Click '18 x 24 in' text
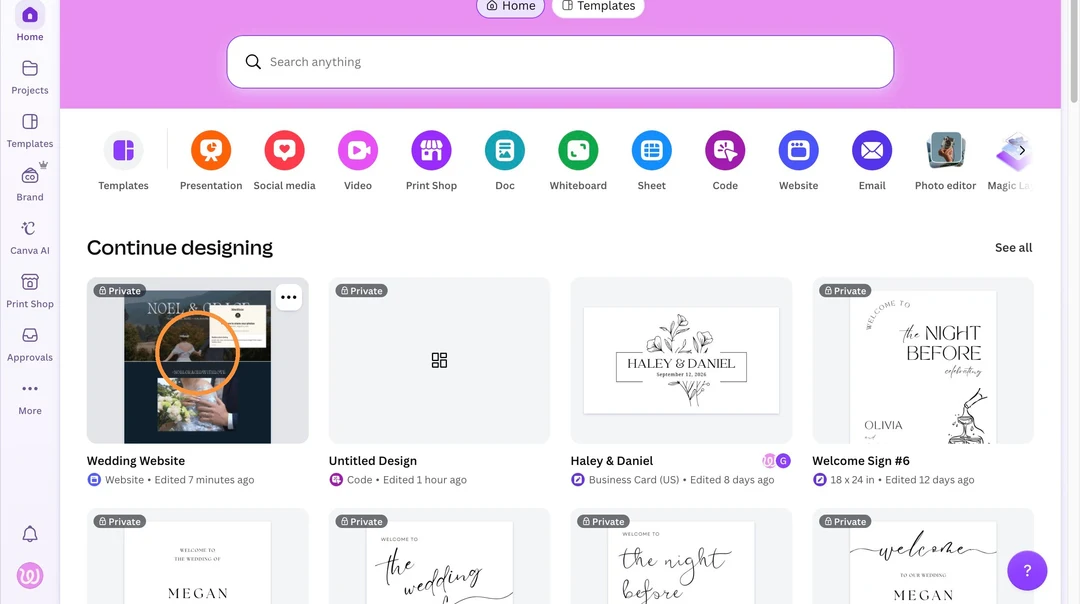This screenshot has width=1080, height=604. [852, 480]
